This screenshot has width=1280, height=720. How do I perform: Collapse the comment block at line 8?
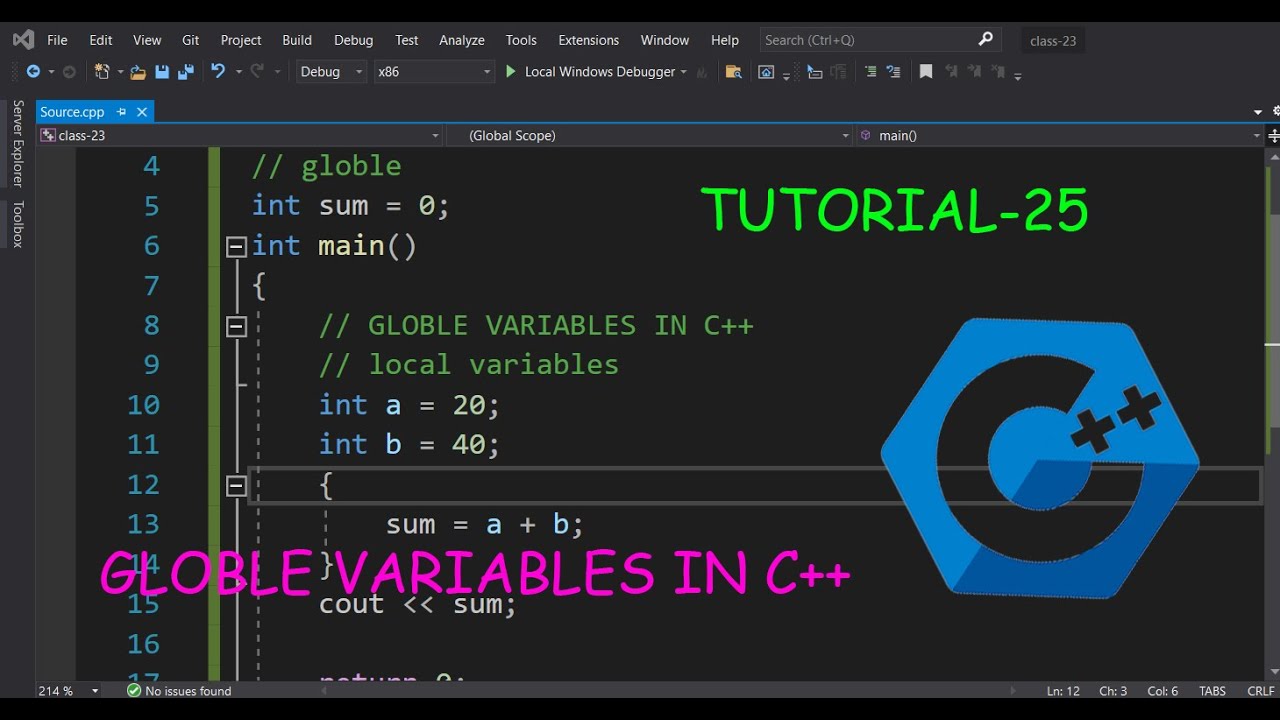pos(236,326)
